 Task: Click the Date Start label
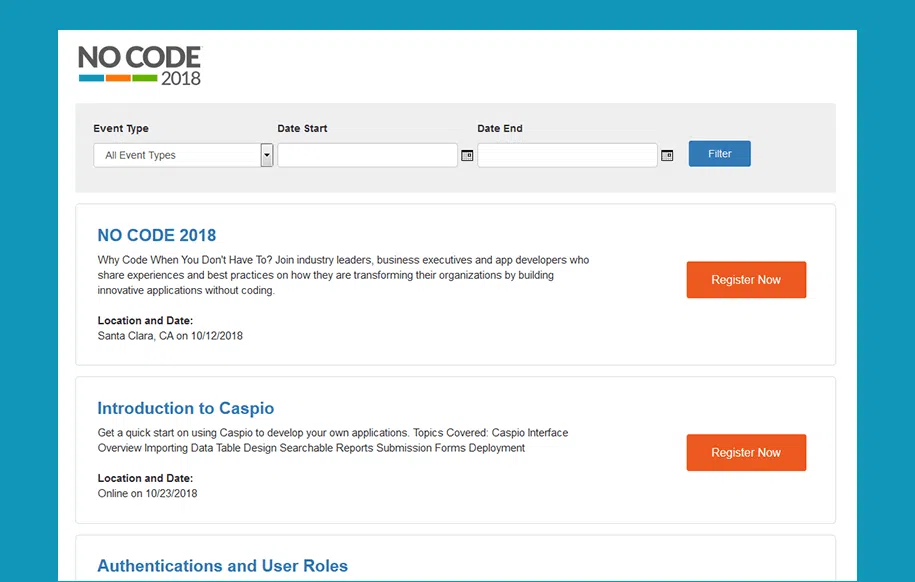tap(302, 128)
